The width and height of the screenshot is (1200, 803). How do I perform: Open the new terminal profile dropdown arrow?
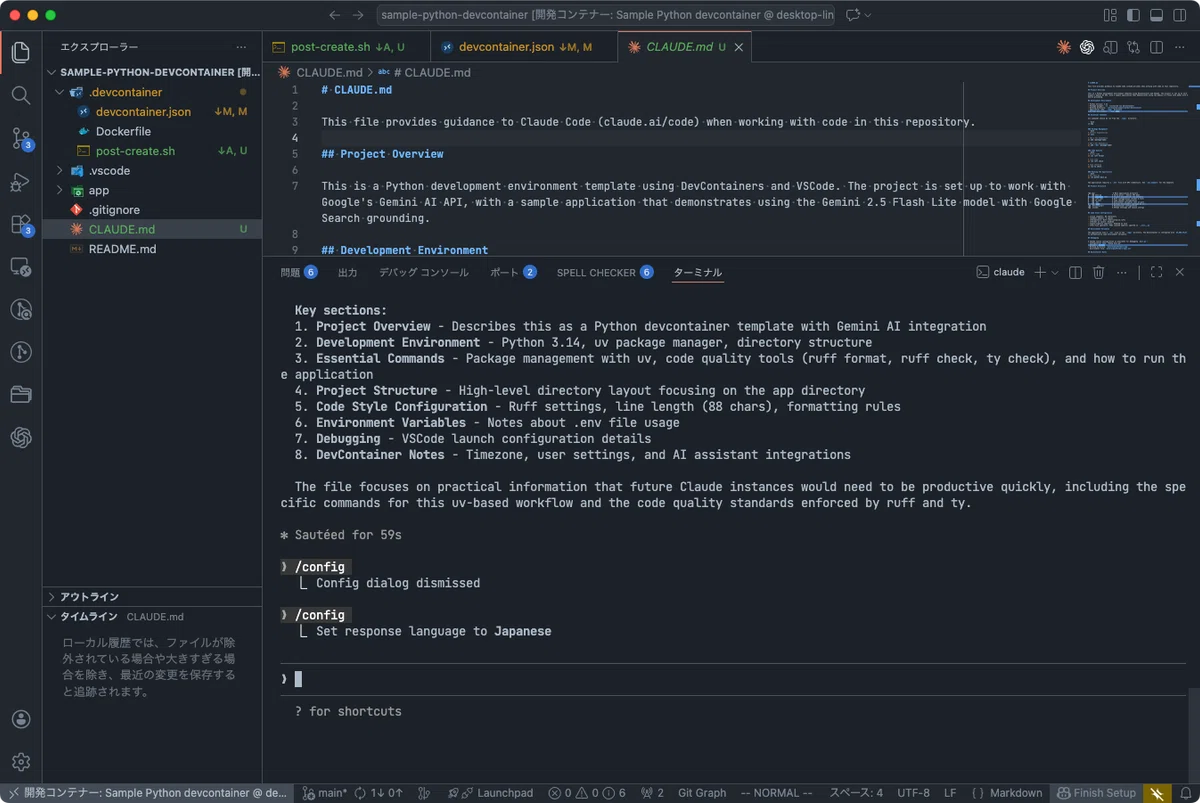pos(1054,272)
